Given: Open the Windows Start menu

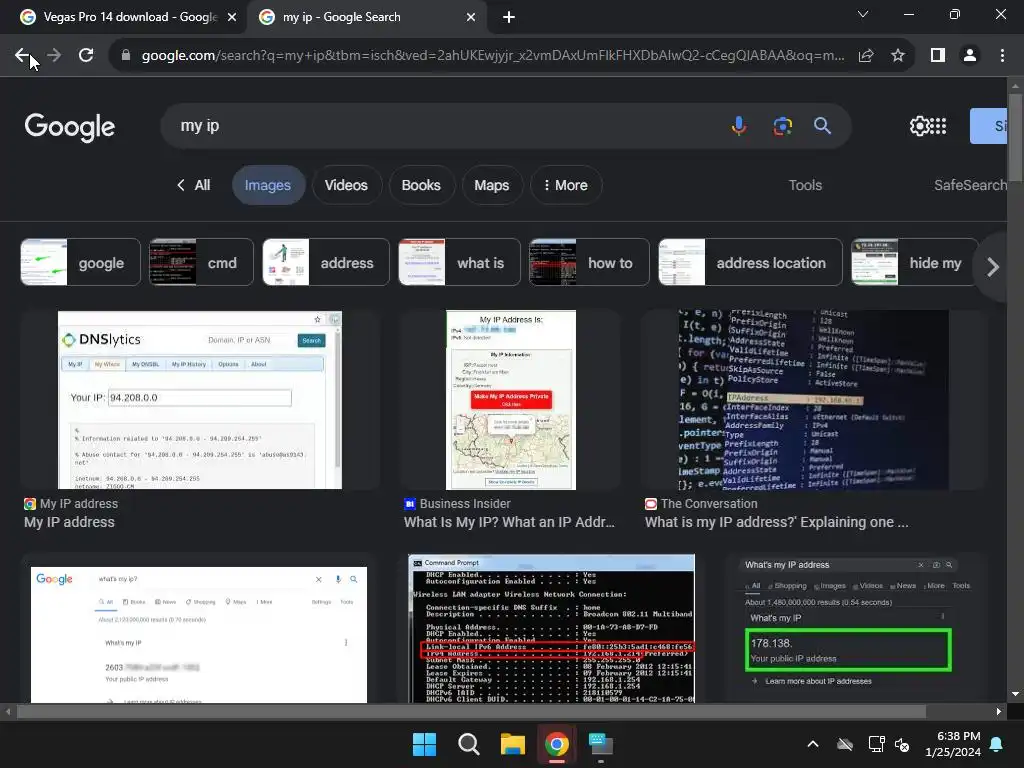Looking at the screenshot, I should click(x=424, y=744).
